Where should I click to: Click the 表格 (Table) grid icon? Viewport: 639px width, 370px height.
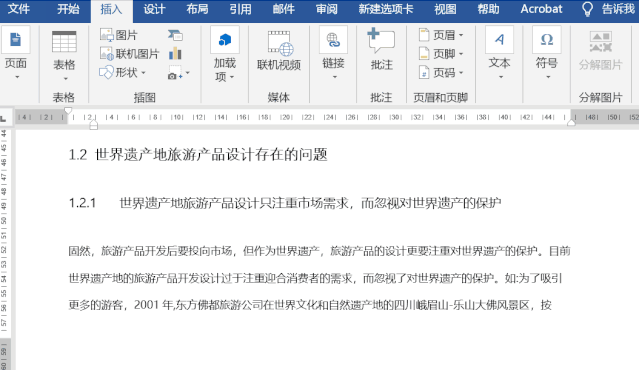[64, 42]
